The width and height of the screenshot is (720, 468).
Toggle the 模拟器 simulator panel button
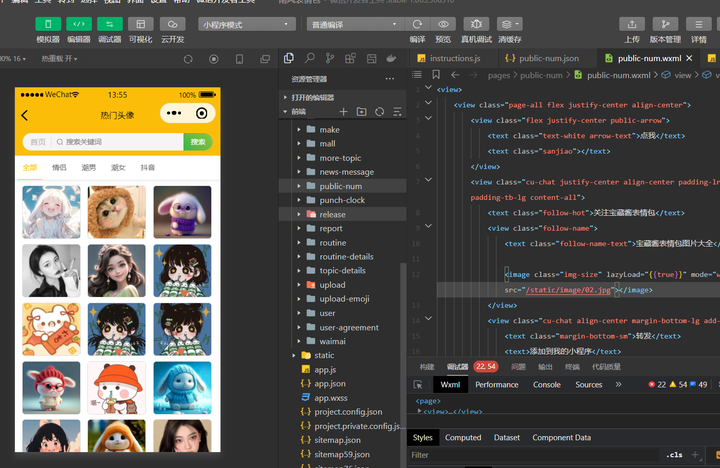(x=48, y=23)
